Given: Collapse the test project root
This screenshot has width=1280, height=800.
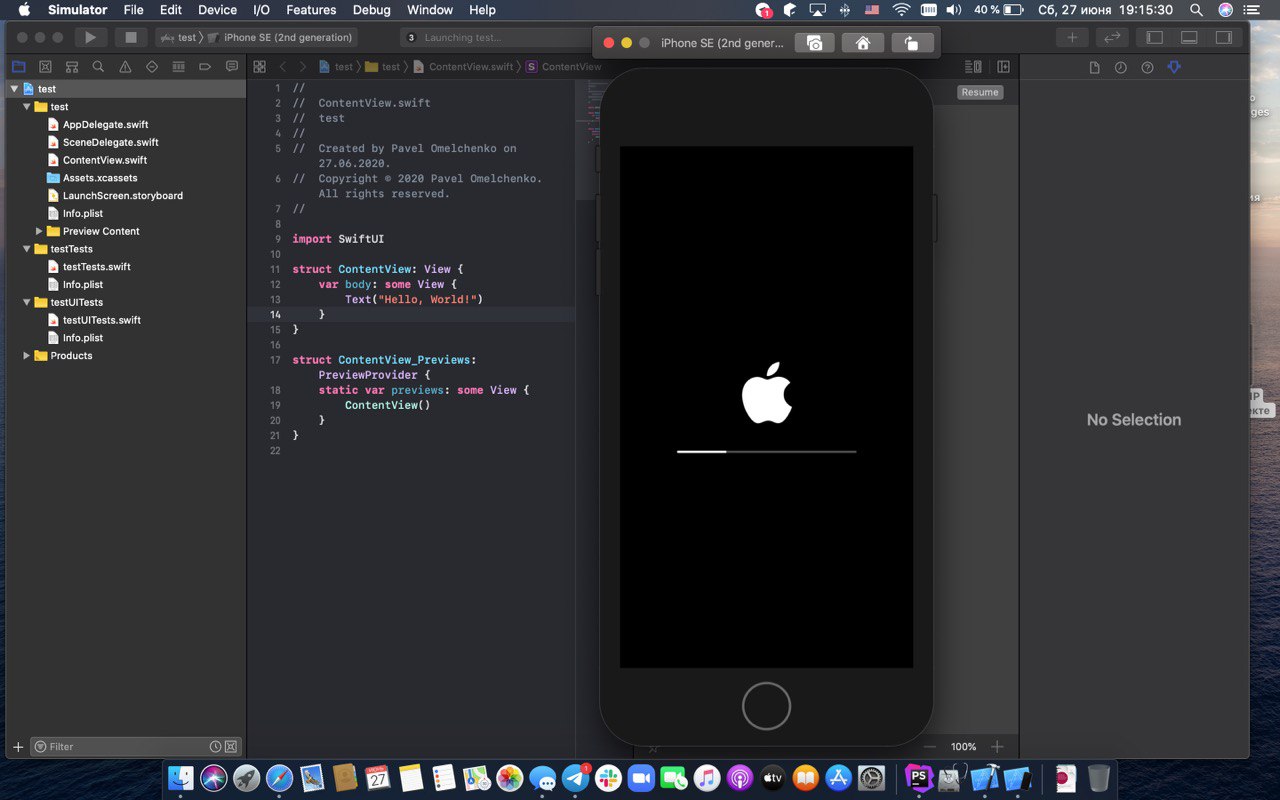Looking at the screenshot, I should pyautogui.click(x=14, y=89).
